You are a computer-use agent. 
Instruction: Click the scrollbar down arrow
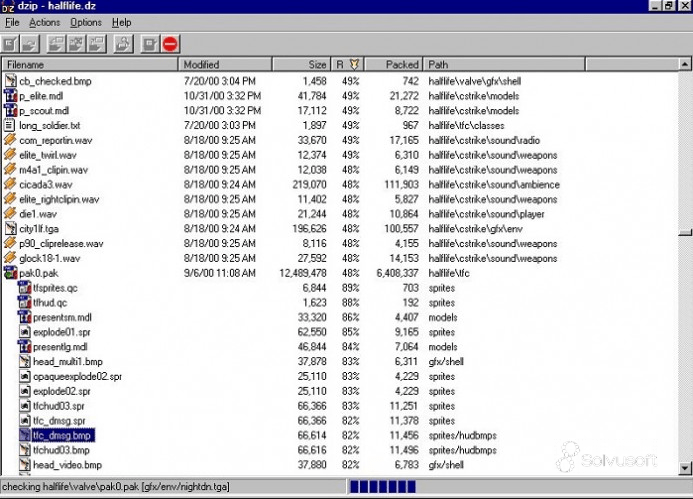(x=685, y=468)
